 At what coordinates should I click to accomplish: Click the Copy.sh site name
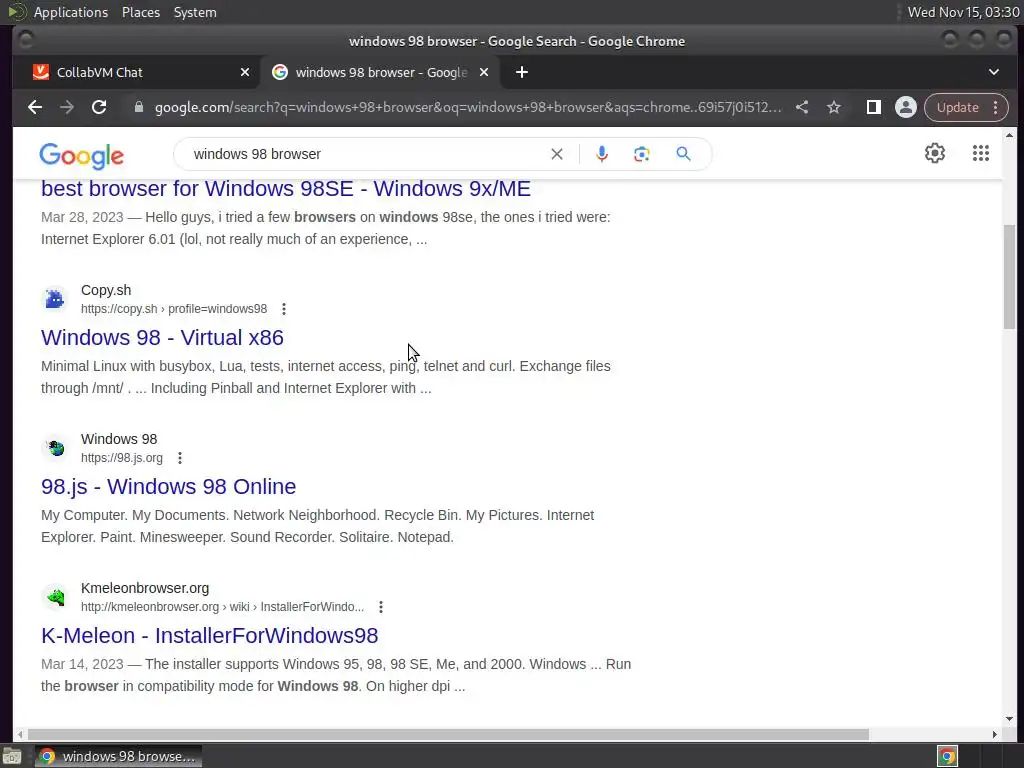point(106,290)
